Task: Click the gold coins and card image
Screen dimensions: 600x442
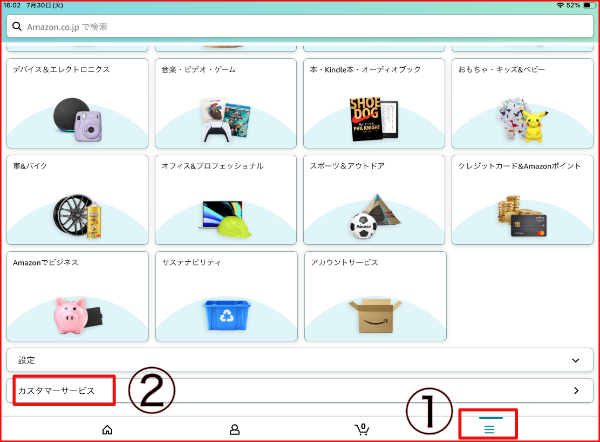Action: tap(522, 216)
